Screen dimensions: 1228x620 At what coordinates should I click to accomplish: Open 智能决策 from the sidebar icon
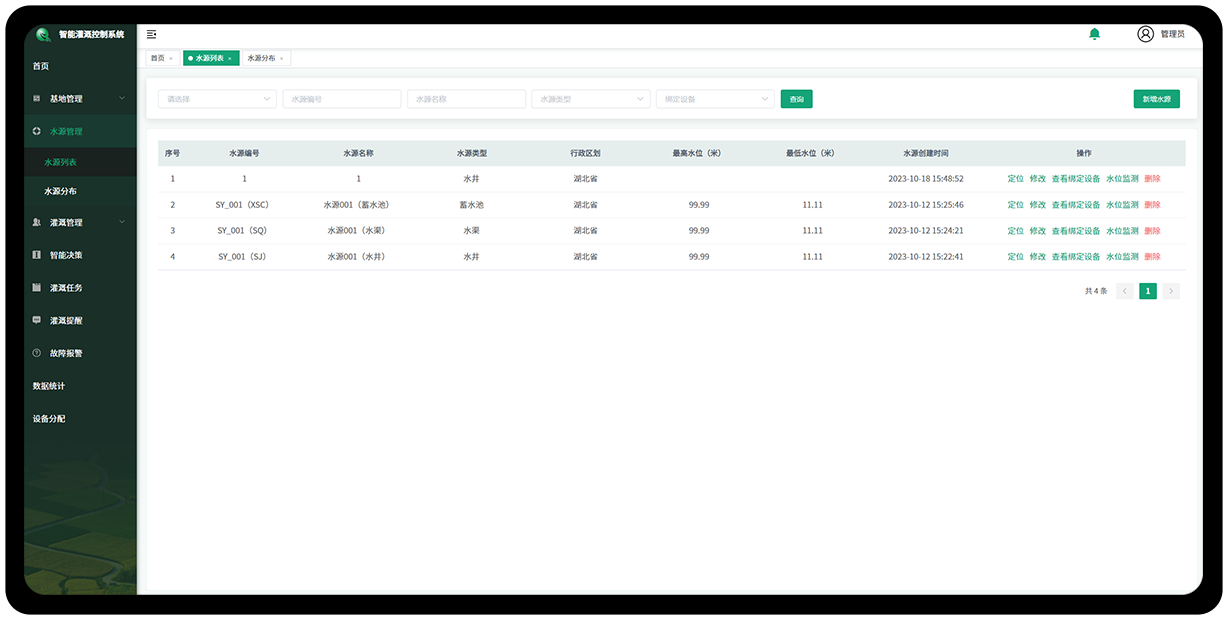[x=37, y=255]
